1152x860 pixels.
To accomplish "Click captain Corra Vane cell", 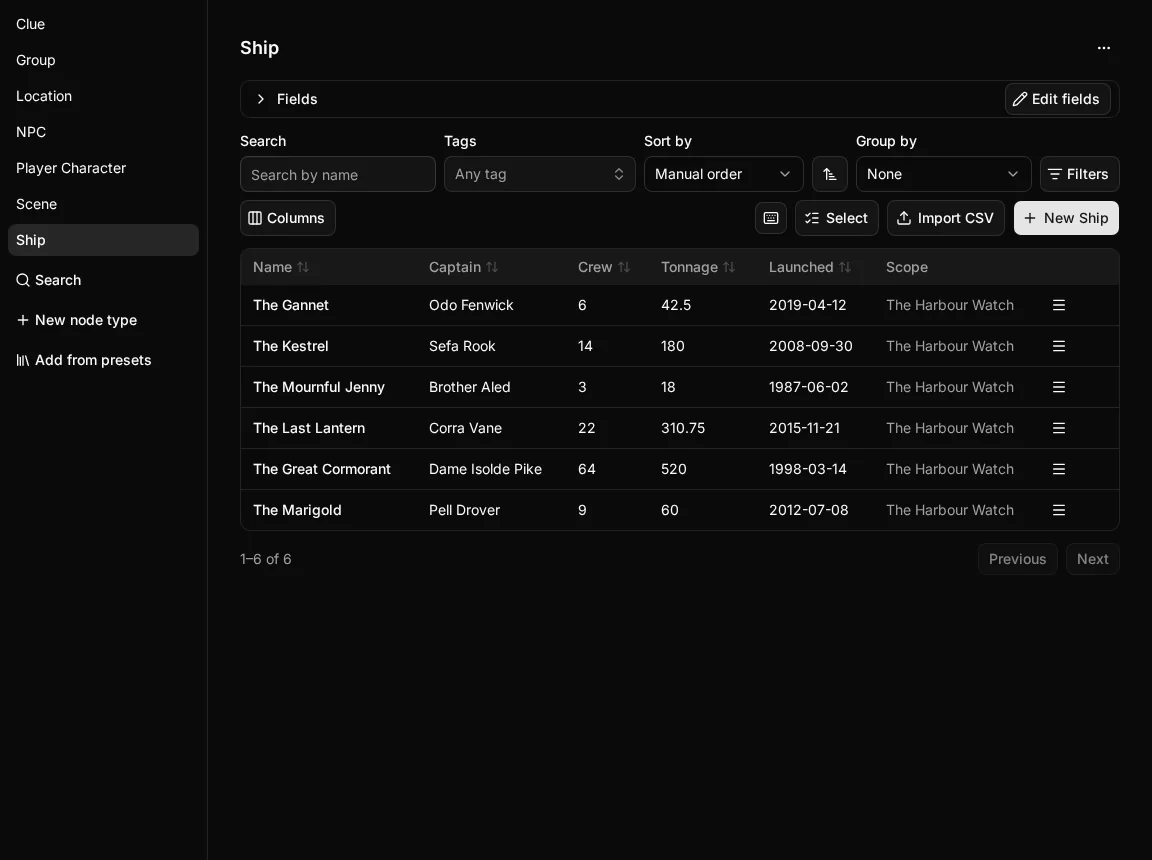I will click(465, 428).
